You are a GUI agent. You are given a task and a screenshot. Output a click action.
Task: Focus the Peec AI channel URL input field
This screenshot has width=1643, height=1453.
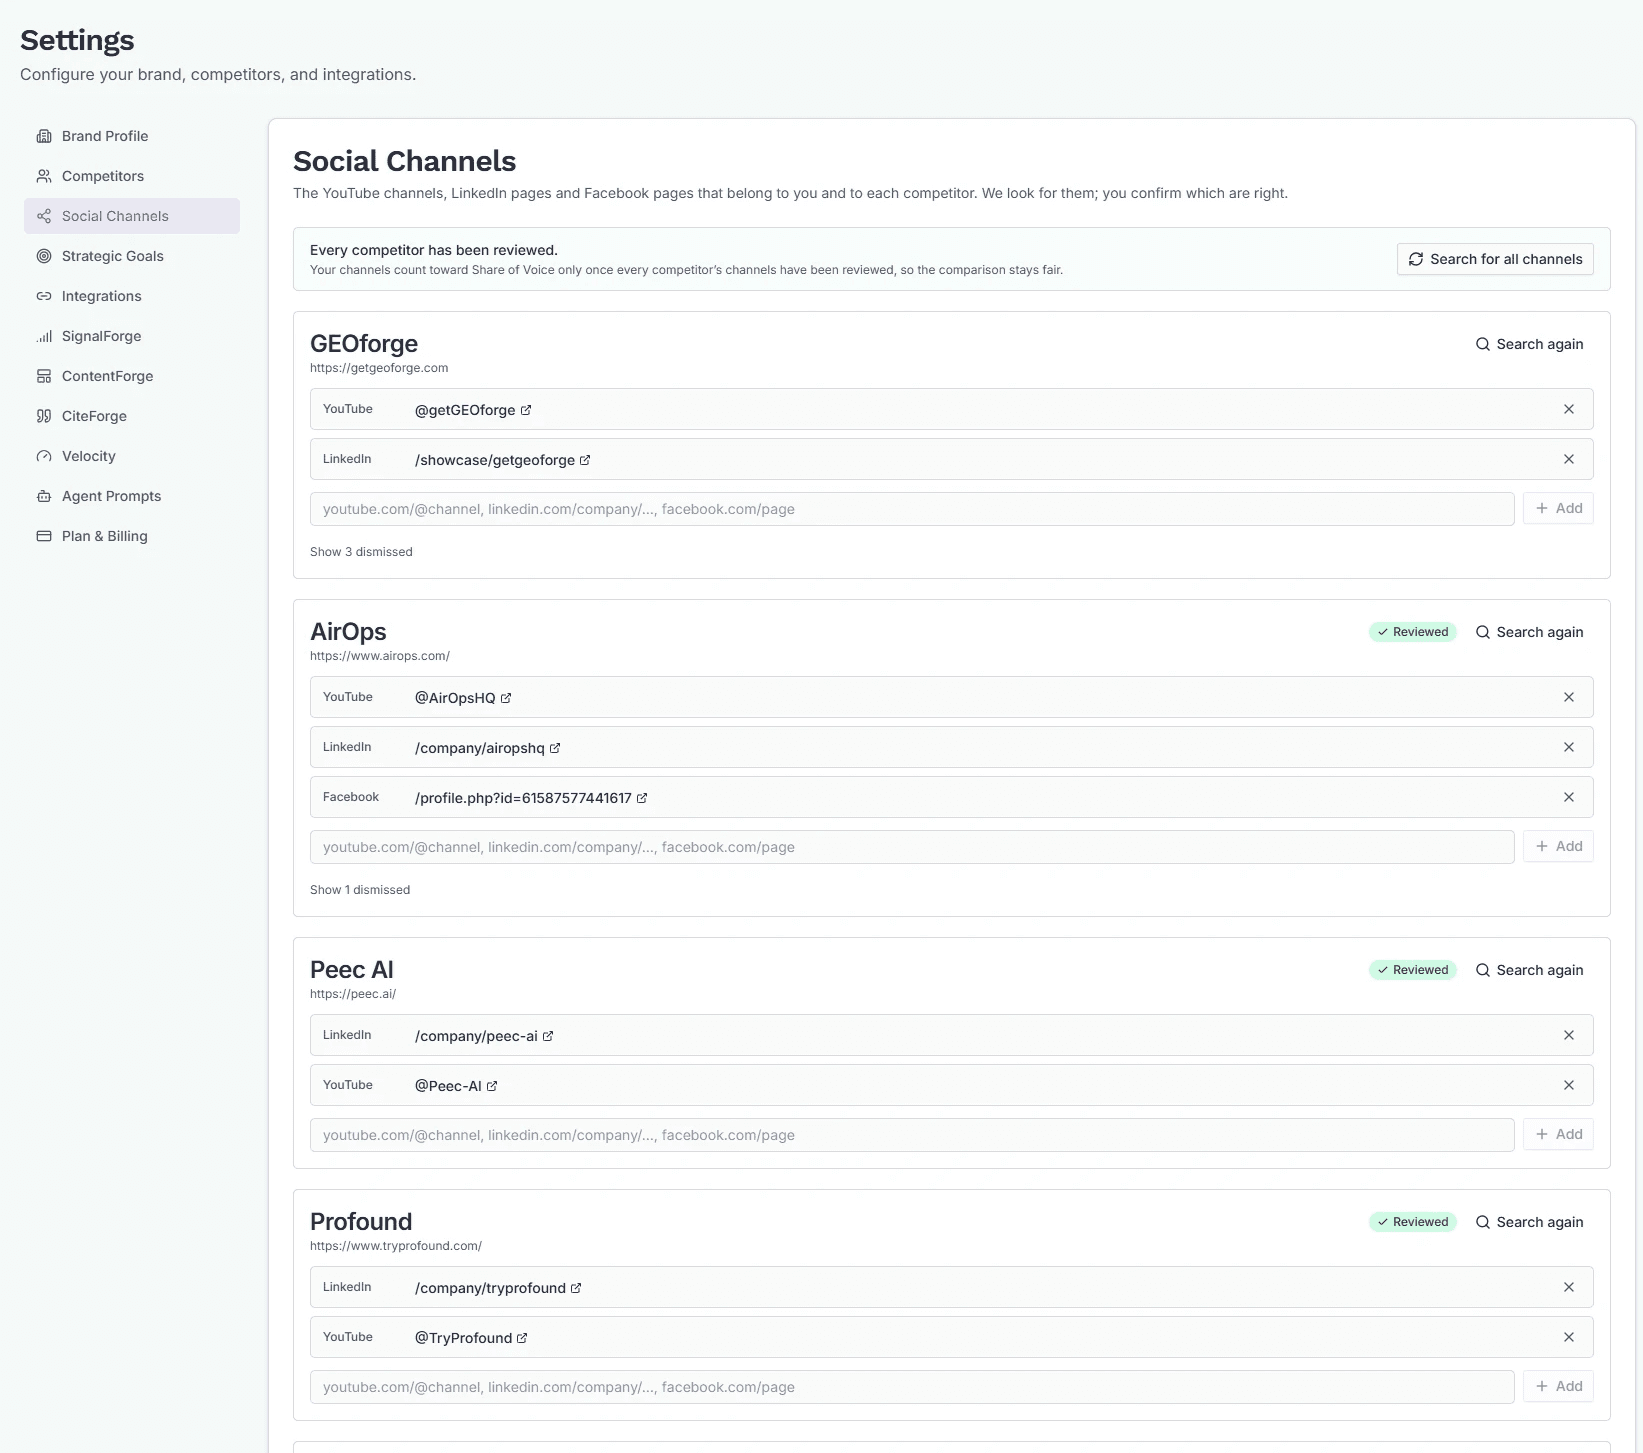912,1135
